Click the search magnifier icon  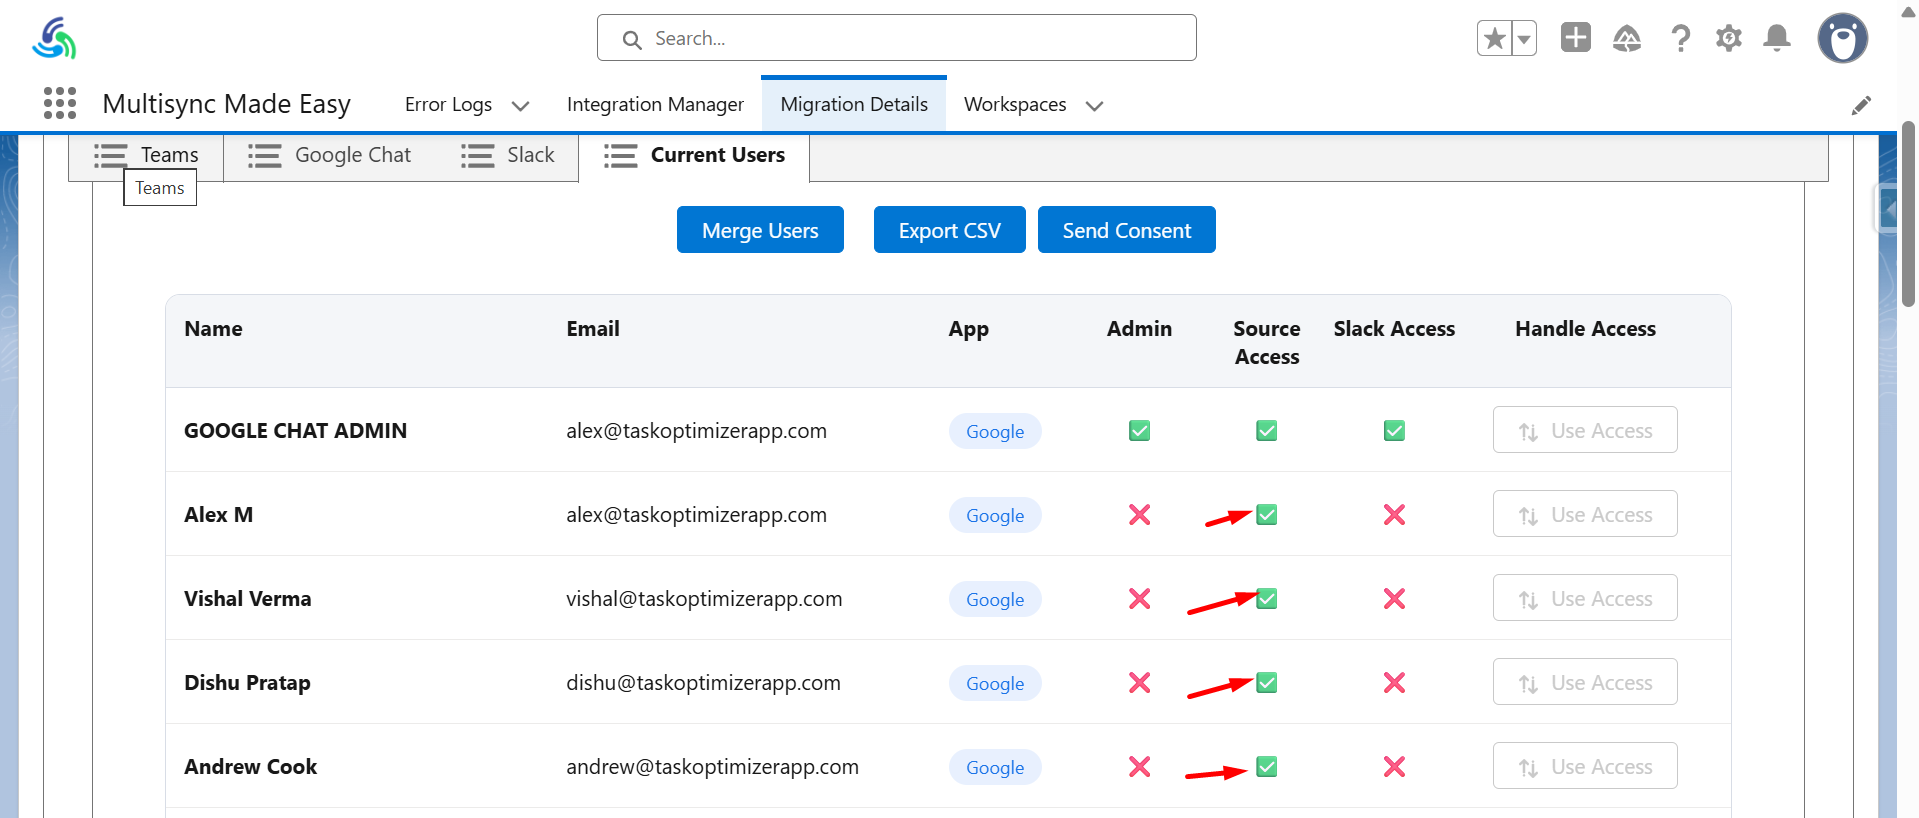[x=632, y=39]
